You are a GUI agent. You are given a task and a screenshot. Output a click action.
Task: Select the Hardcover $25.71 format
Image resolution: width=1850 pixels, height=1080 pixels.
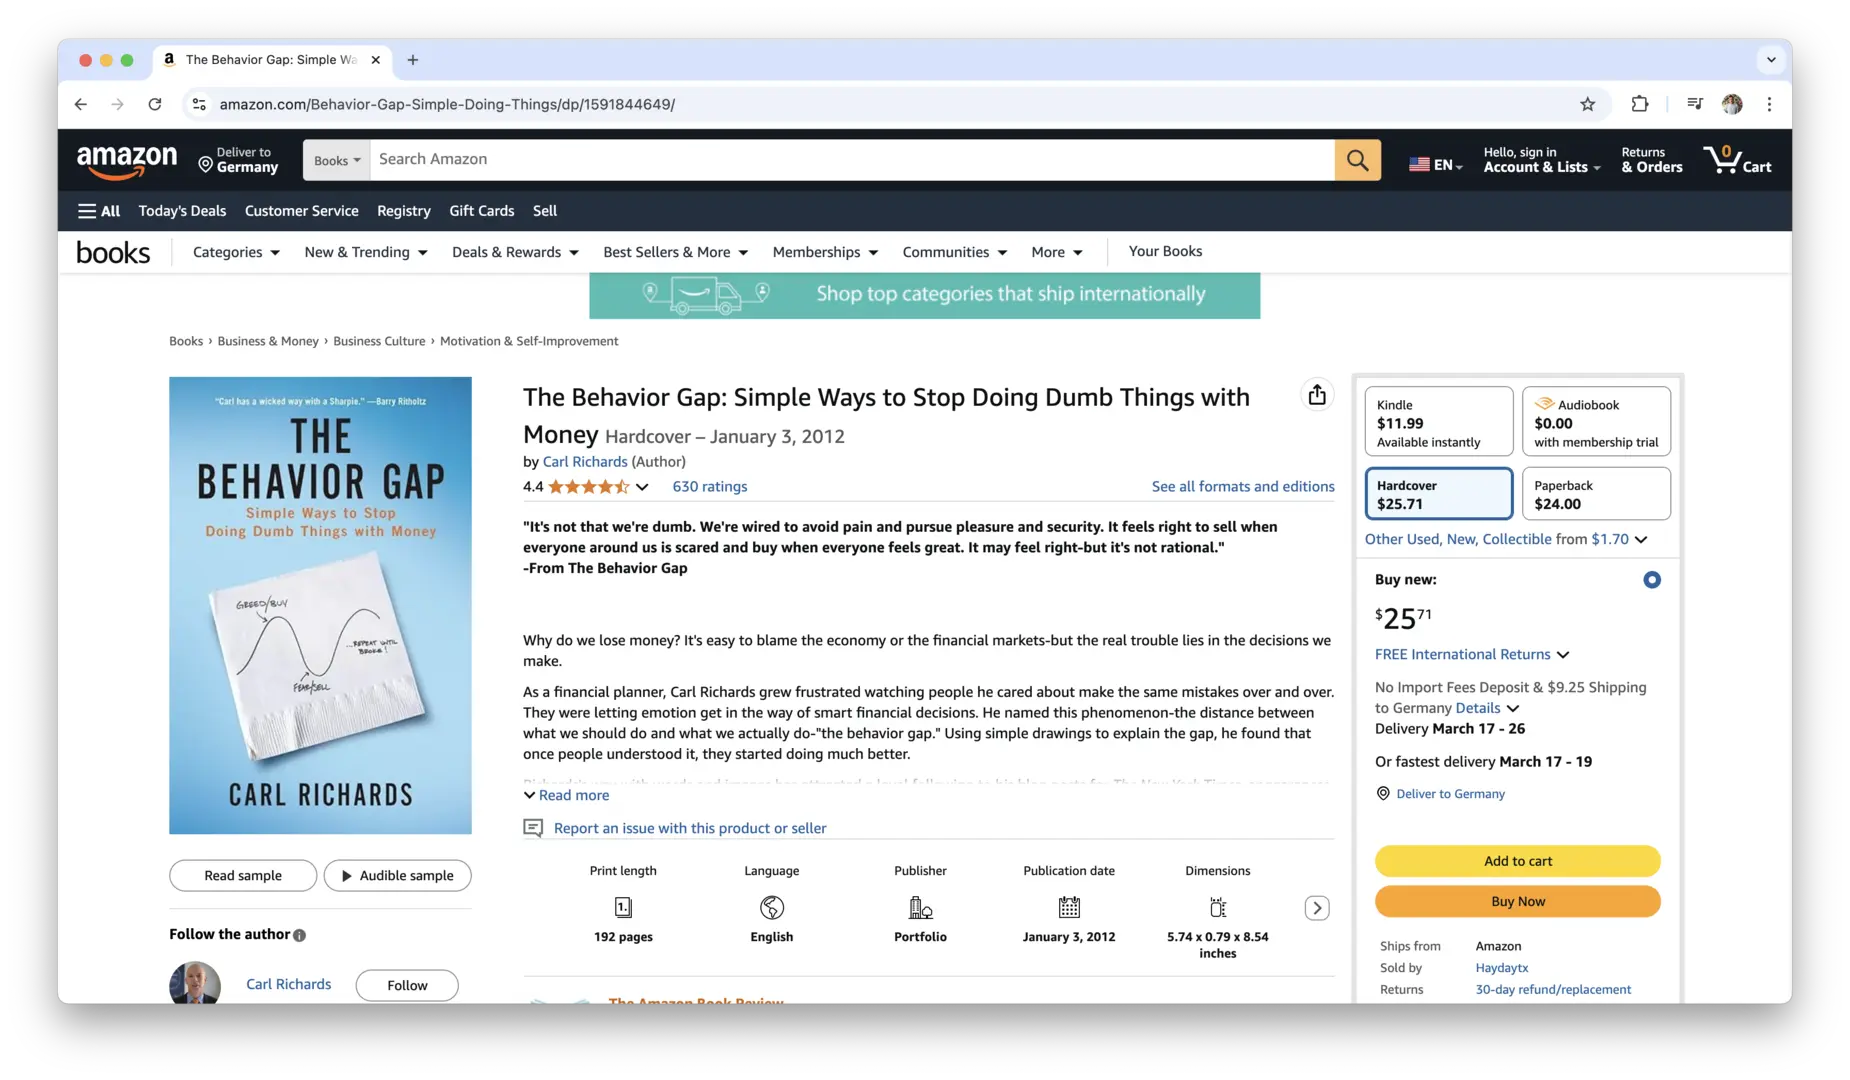[1438, 493]
